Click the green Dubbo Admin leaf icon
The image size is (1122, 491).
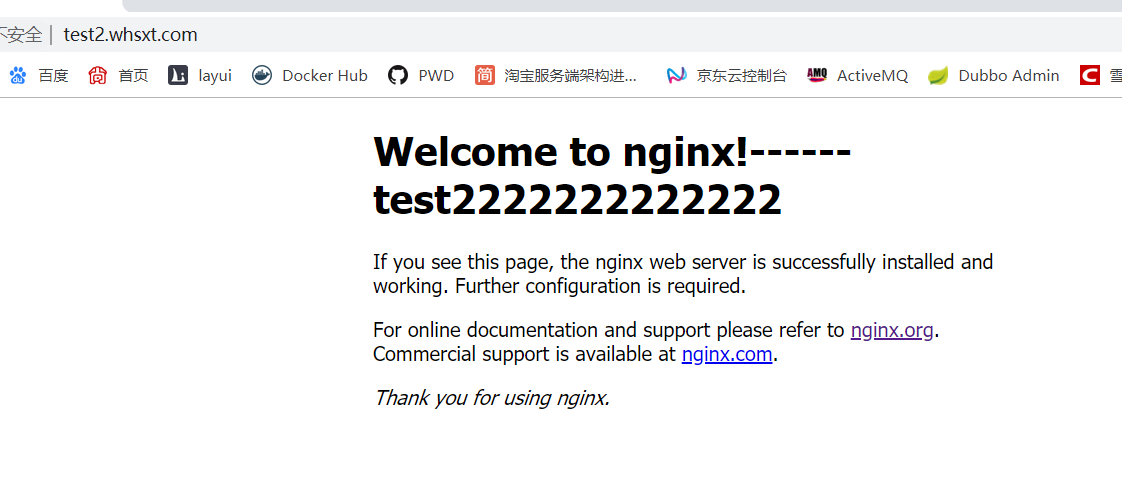coord(938,75)
